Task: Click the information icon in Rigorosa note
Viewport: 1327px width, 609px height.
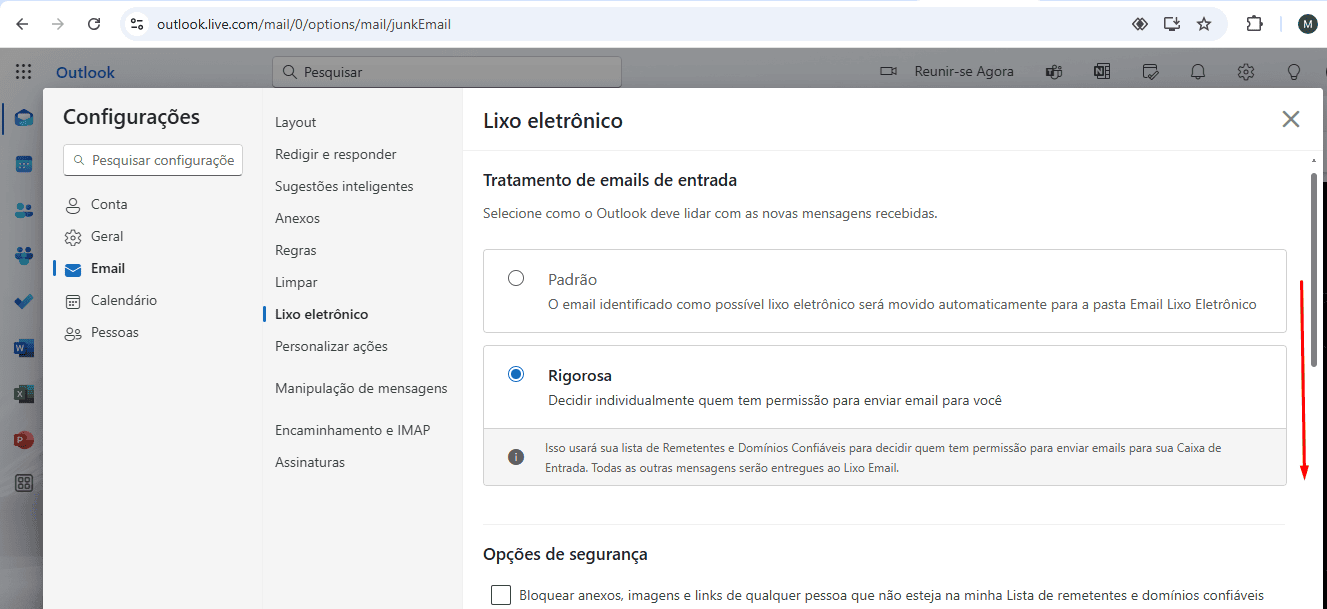Action: click(516, 457)
